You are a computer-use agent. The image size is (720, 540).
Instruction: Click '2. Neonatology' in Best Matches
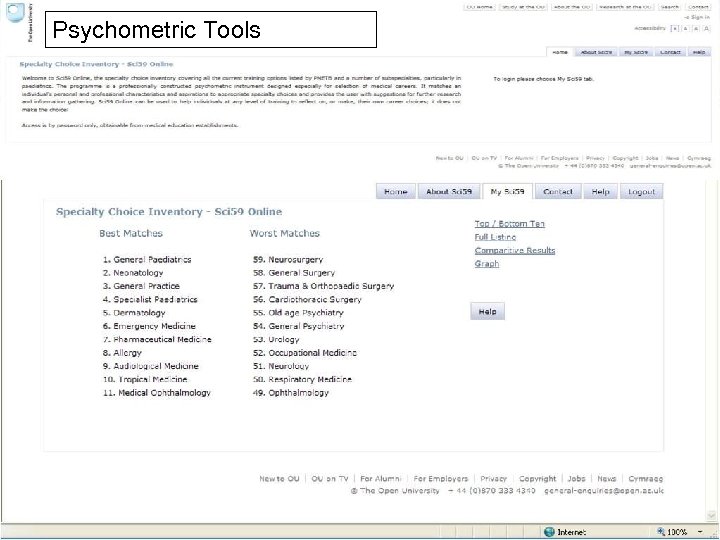[x=133, y=273]
